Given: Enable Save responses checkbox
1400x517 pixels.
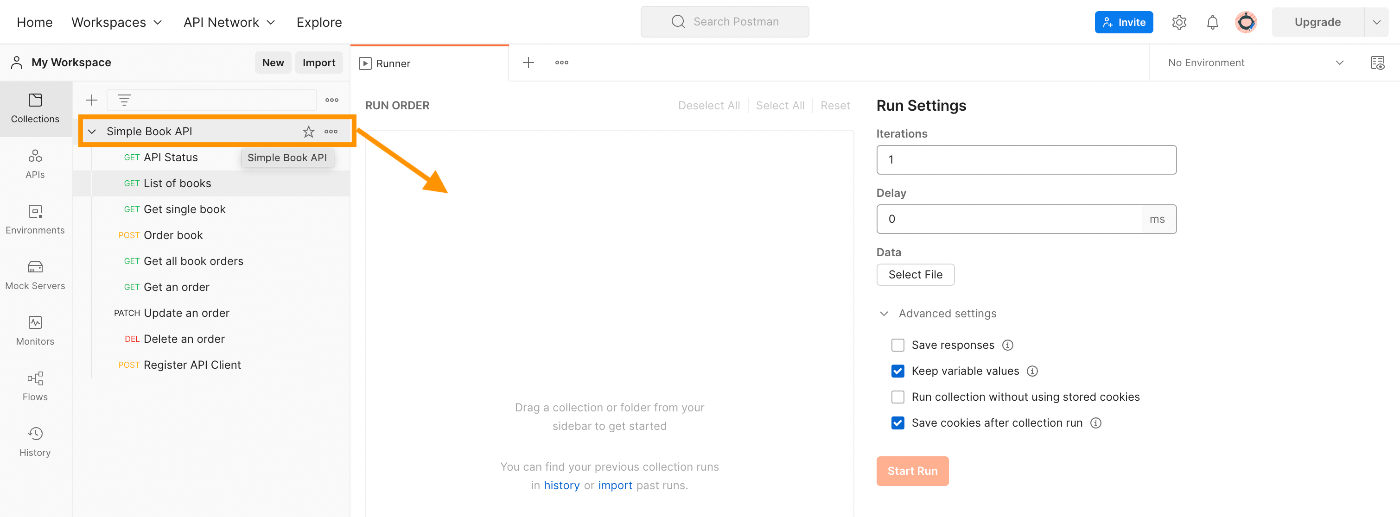Looking at the screenshot, I should click(x=898, y=345).
